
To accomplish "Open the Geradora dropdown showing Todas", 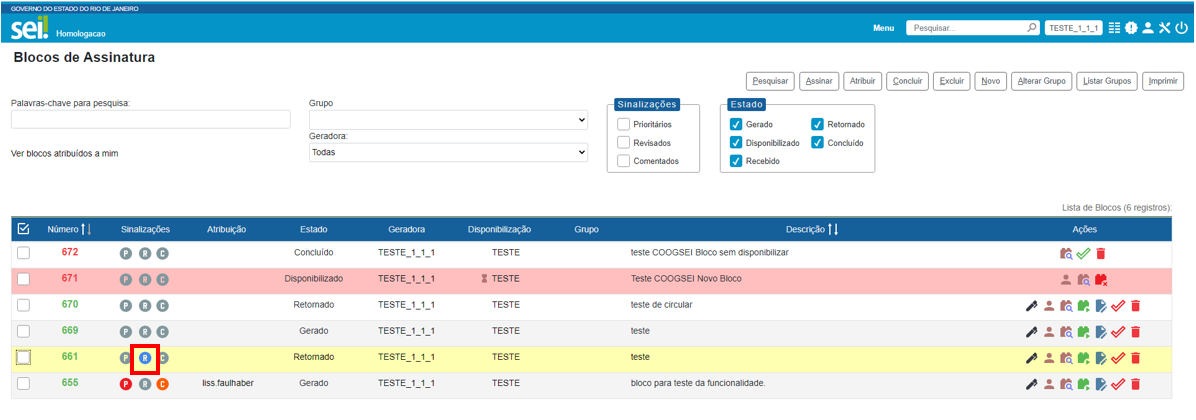I will (448, 153).
